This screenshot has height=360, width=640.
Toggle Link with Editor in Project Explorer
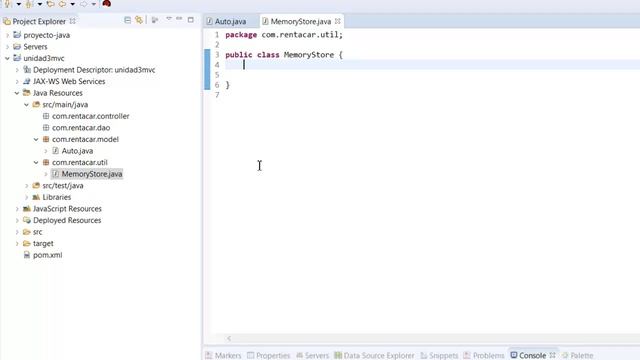coord(139,20)
